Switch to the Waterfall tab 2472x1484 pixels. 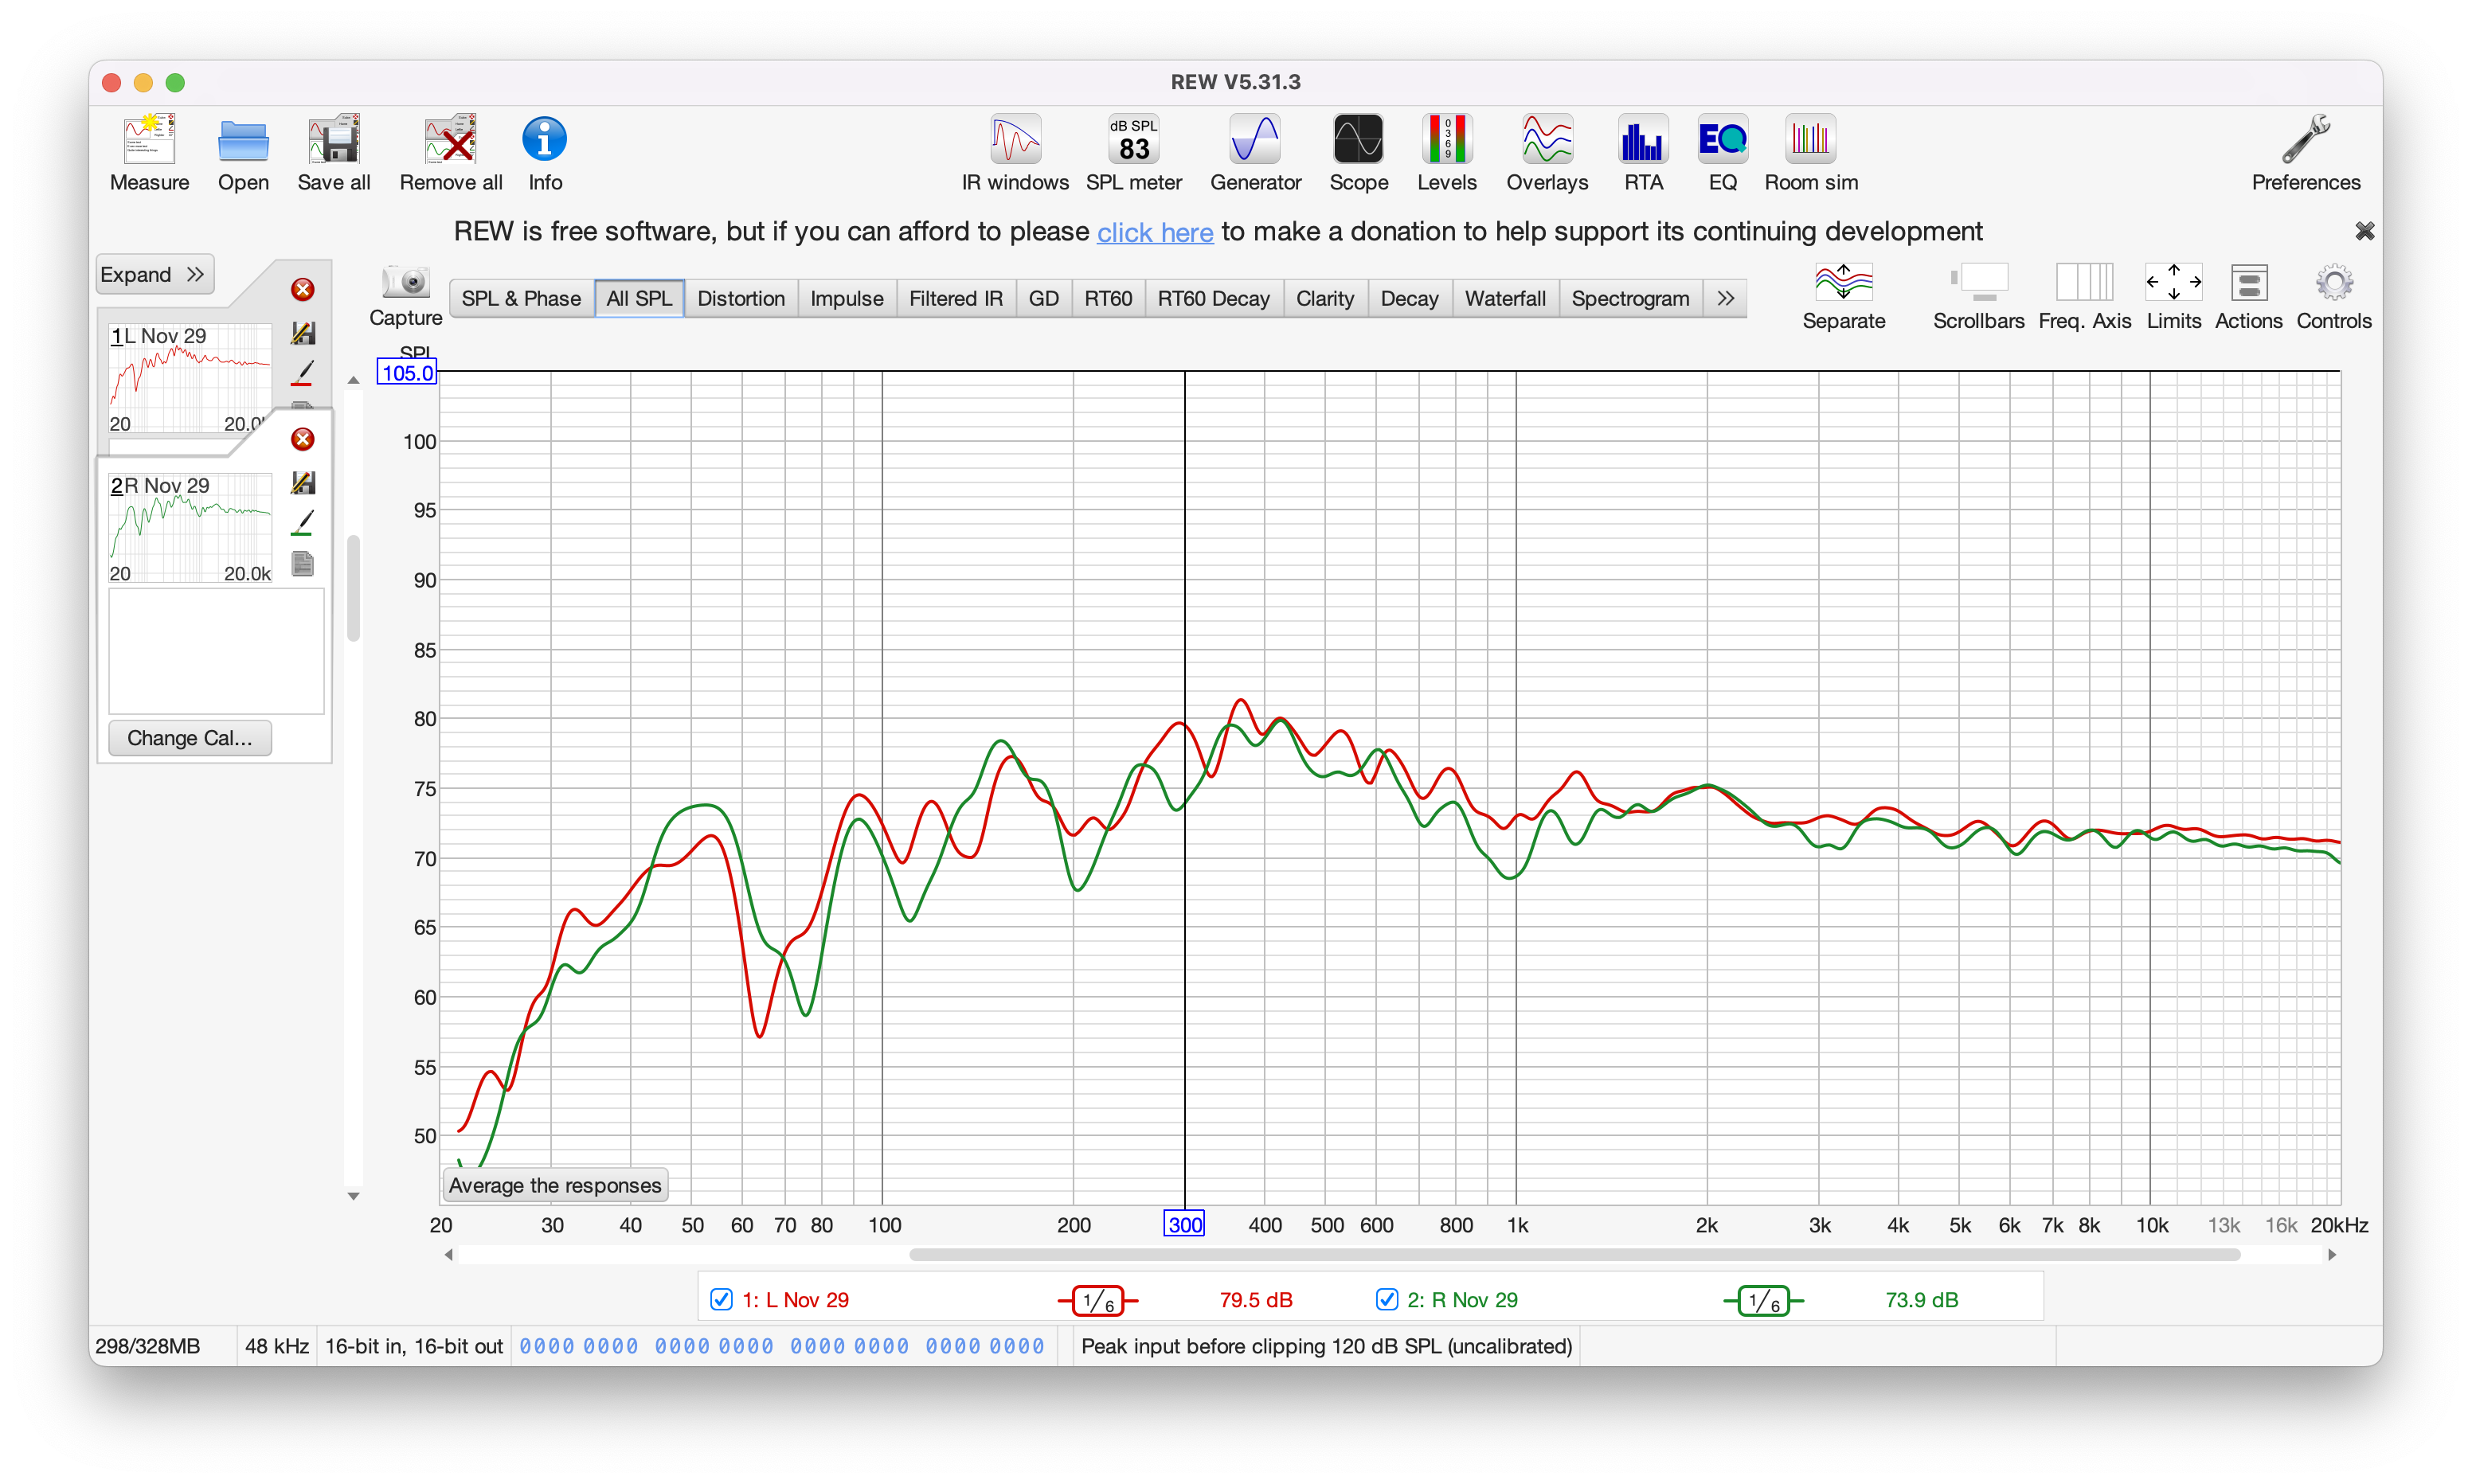1504,298
